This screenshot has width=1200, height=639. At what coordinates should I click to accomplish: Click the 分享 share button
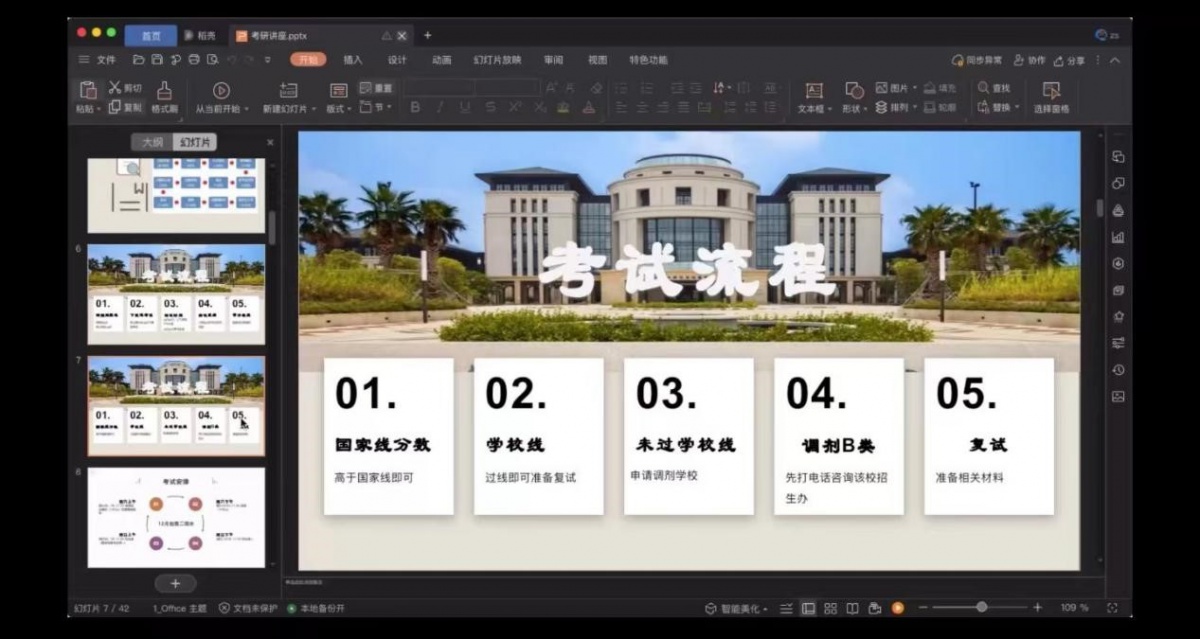(1069, 60)
